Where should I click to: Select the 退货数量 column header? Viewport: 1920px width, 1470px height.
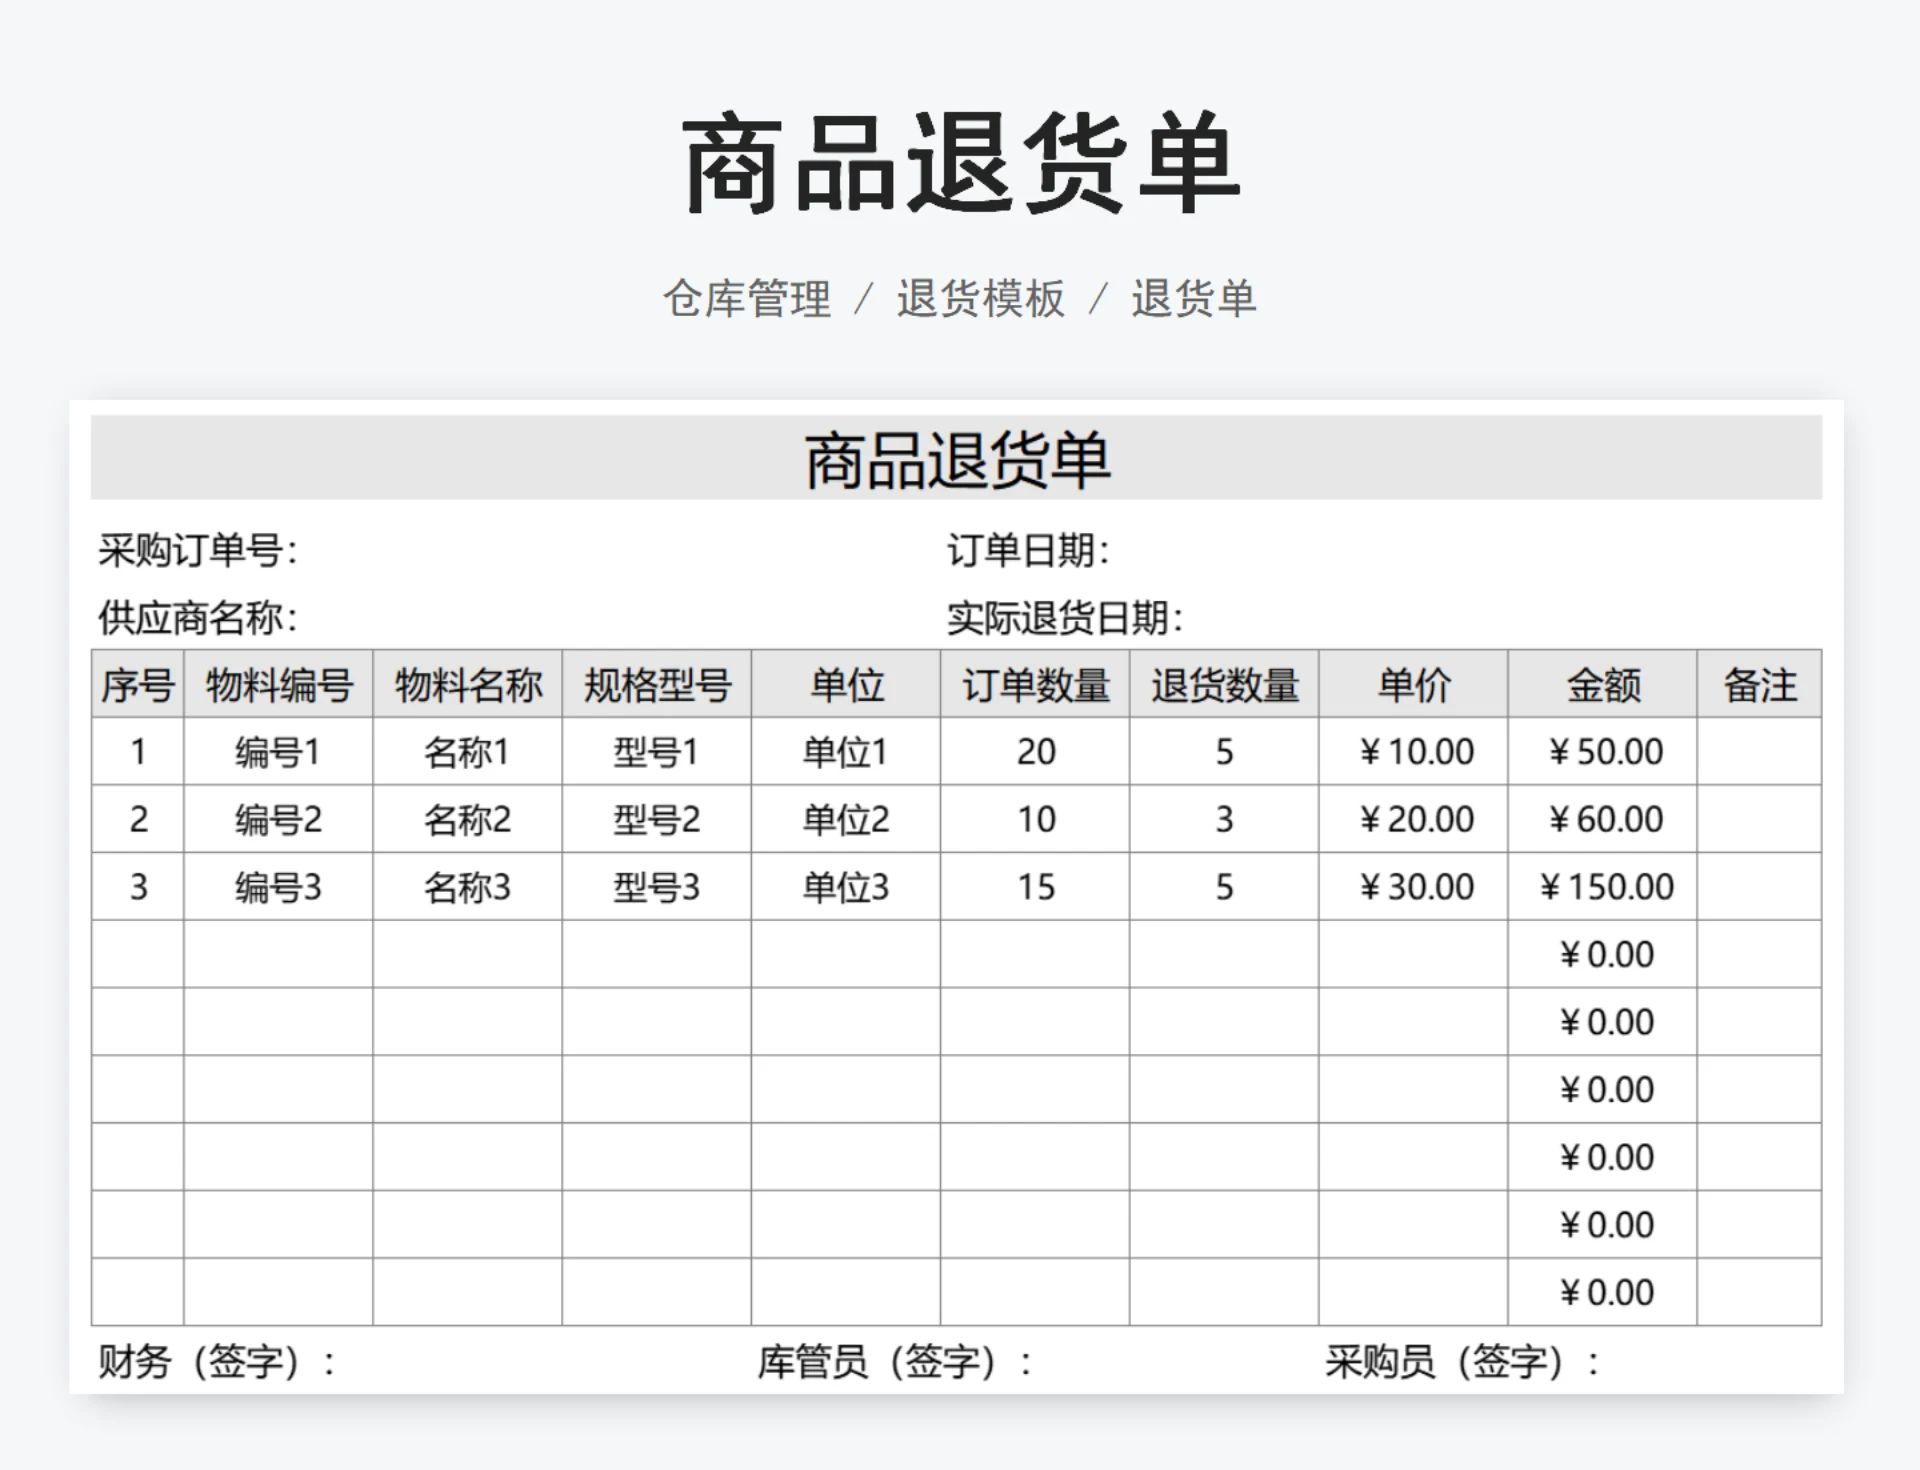[x=1224, y=685]
